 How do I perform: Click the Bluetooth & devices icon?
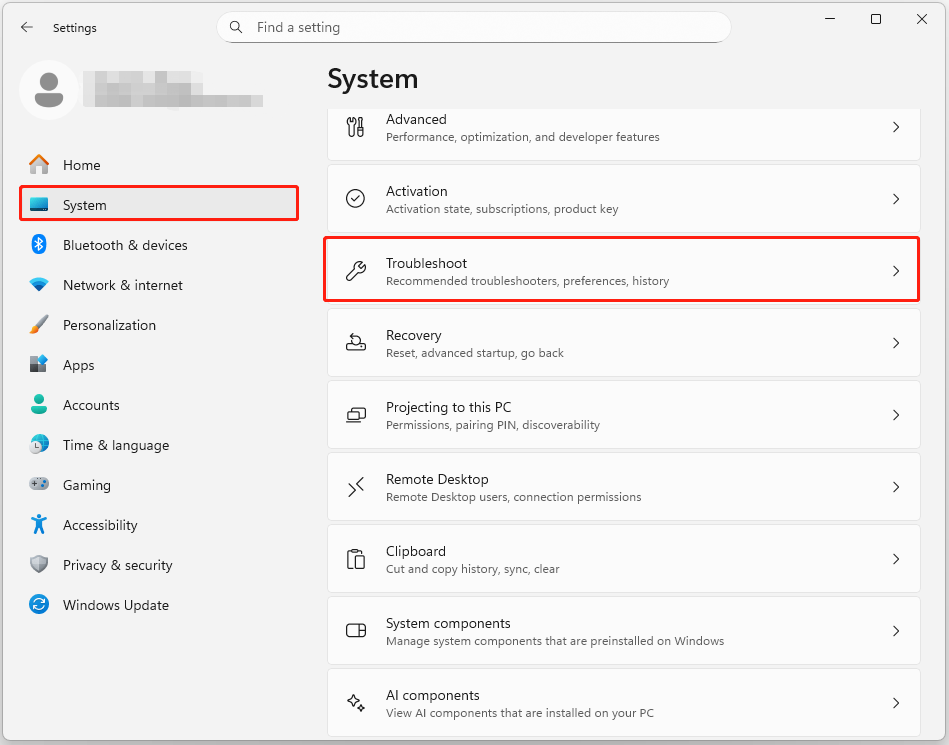(38, 245)
